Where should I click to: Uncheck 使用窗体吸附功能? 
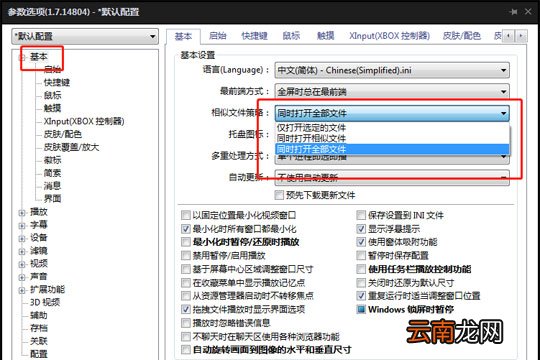coord(361,242)
